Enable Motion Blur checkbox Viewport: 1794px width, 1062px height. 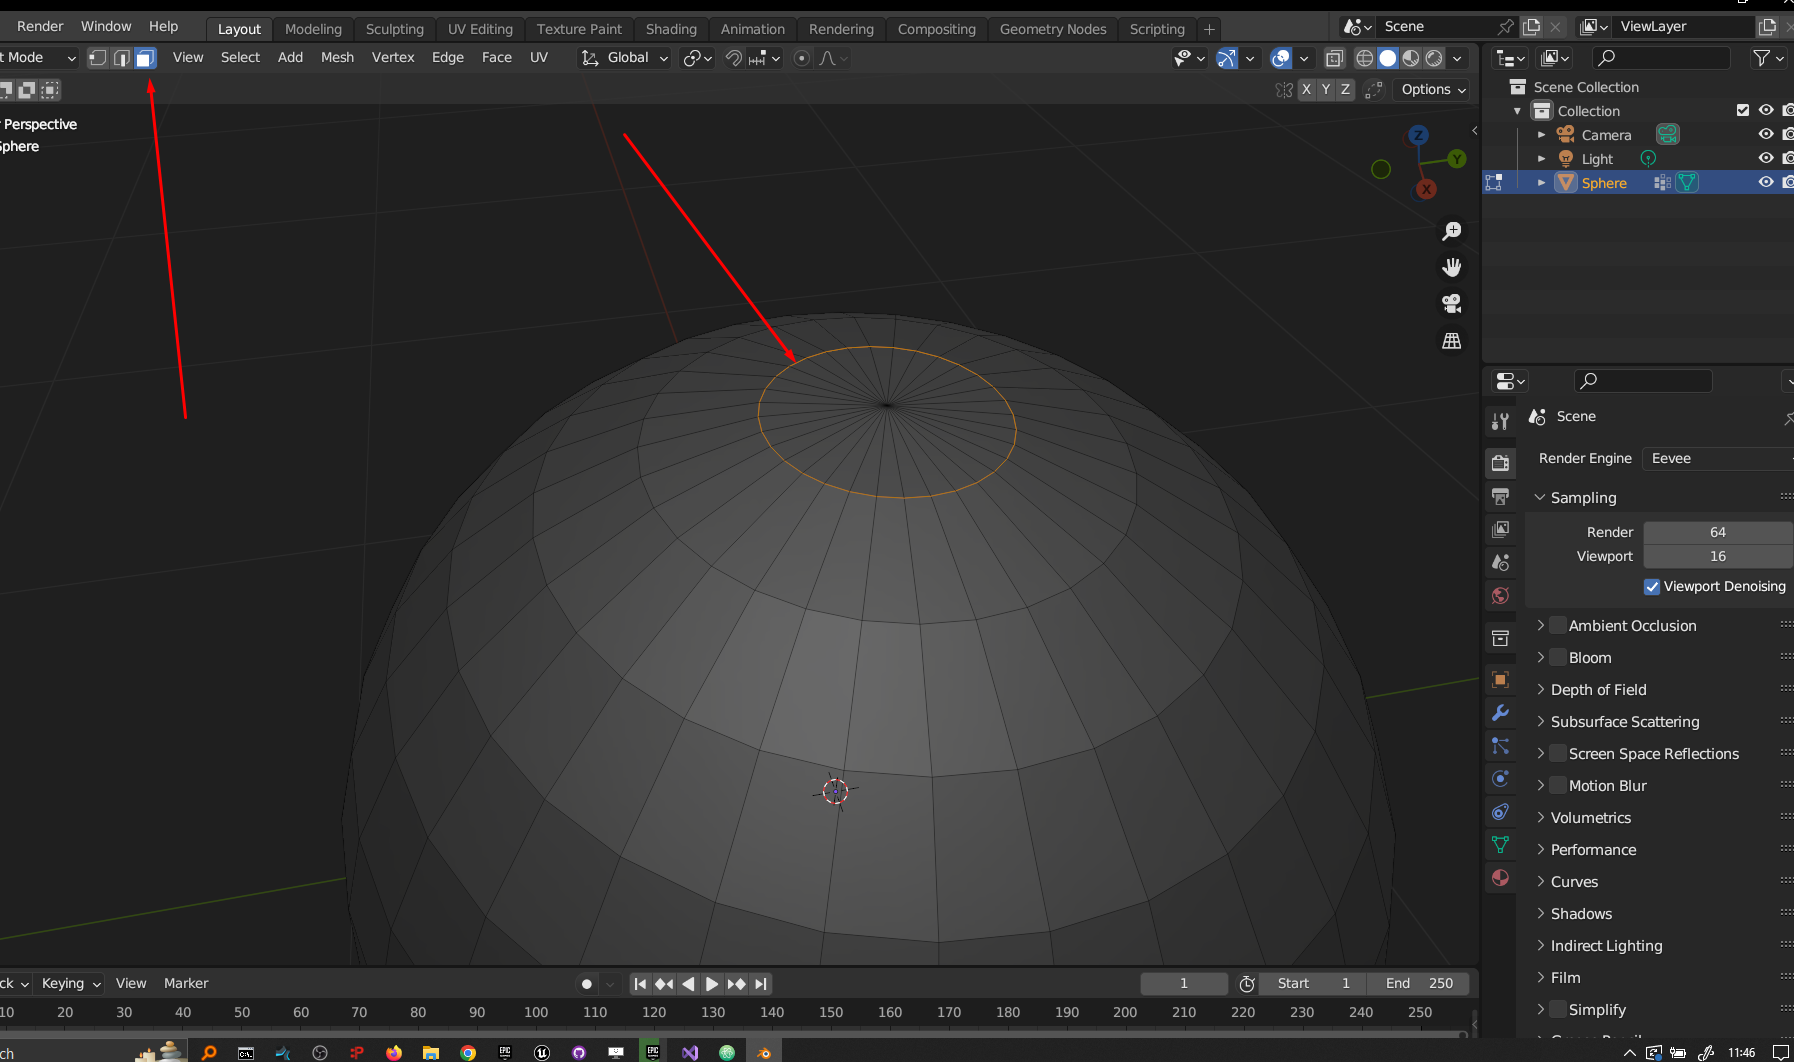[1558, 785]
